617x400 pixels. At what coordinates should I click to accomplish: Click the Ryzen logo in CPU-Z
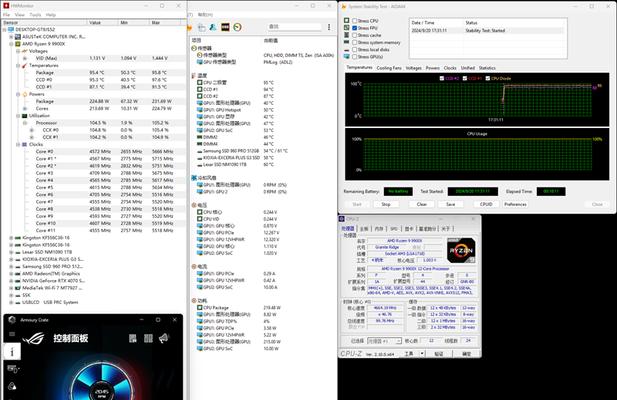pos(461,250)
